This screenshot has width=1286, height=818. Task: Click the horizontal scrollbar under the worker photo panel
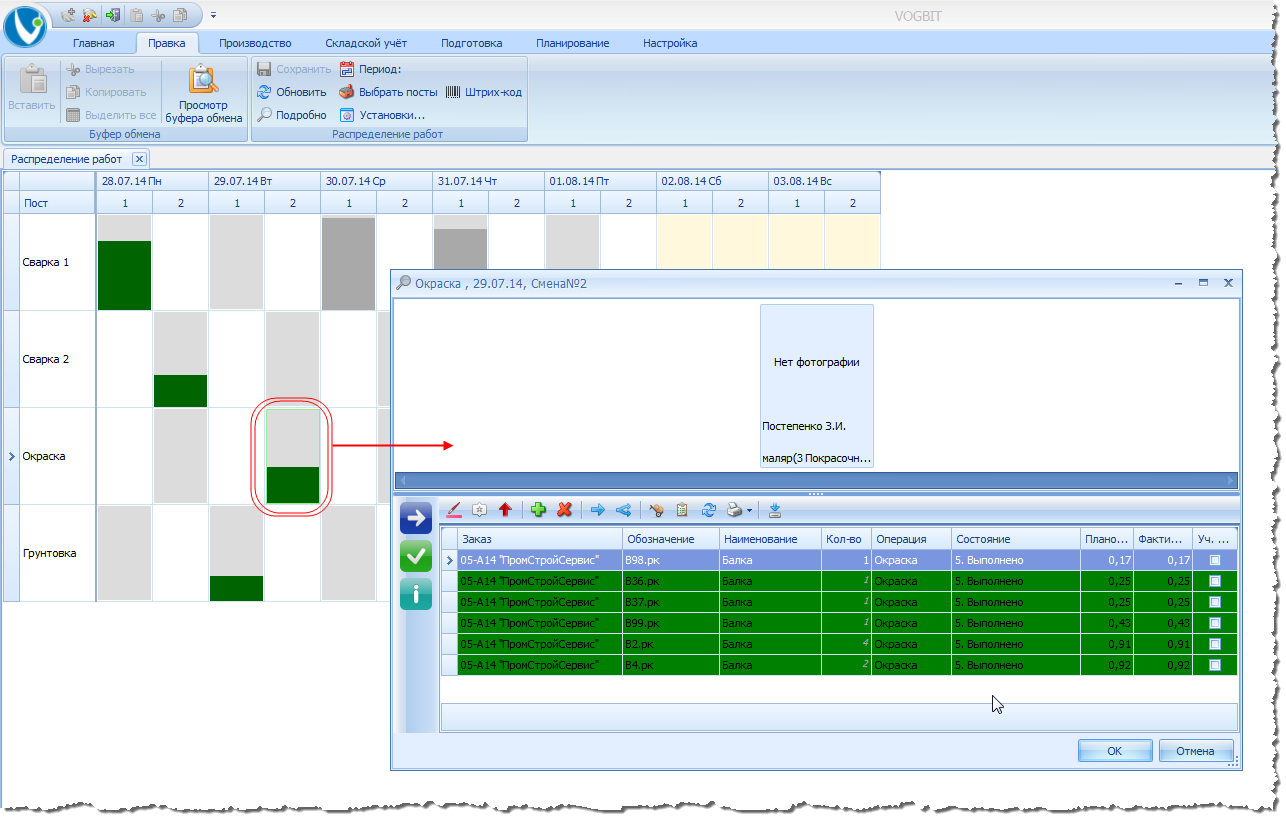pyautogui.click(x=815, y=481)
